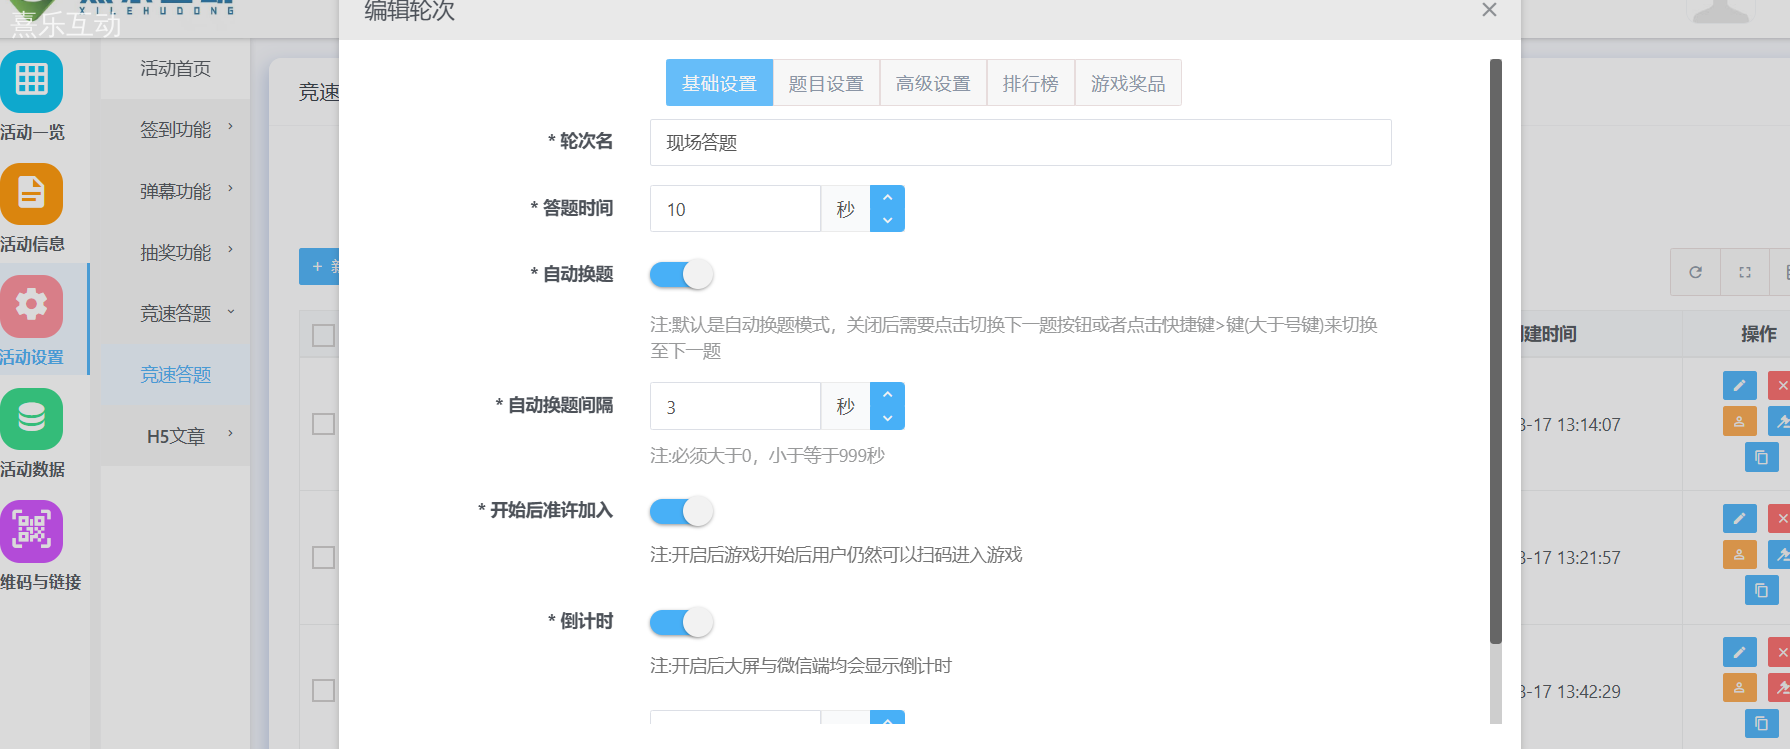Viewport: 1790px width, 749px height.
Task: Expand the H5文章 menu
Action: coord(175,436)
